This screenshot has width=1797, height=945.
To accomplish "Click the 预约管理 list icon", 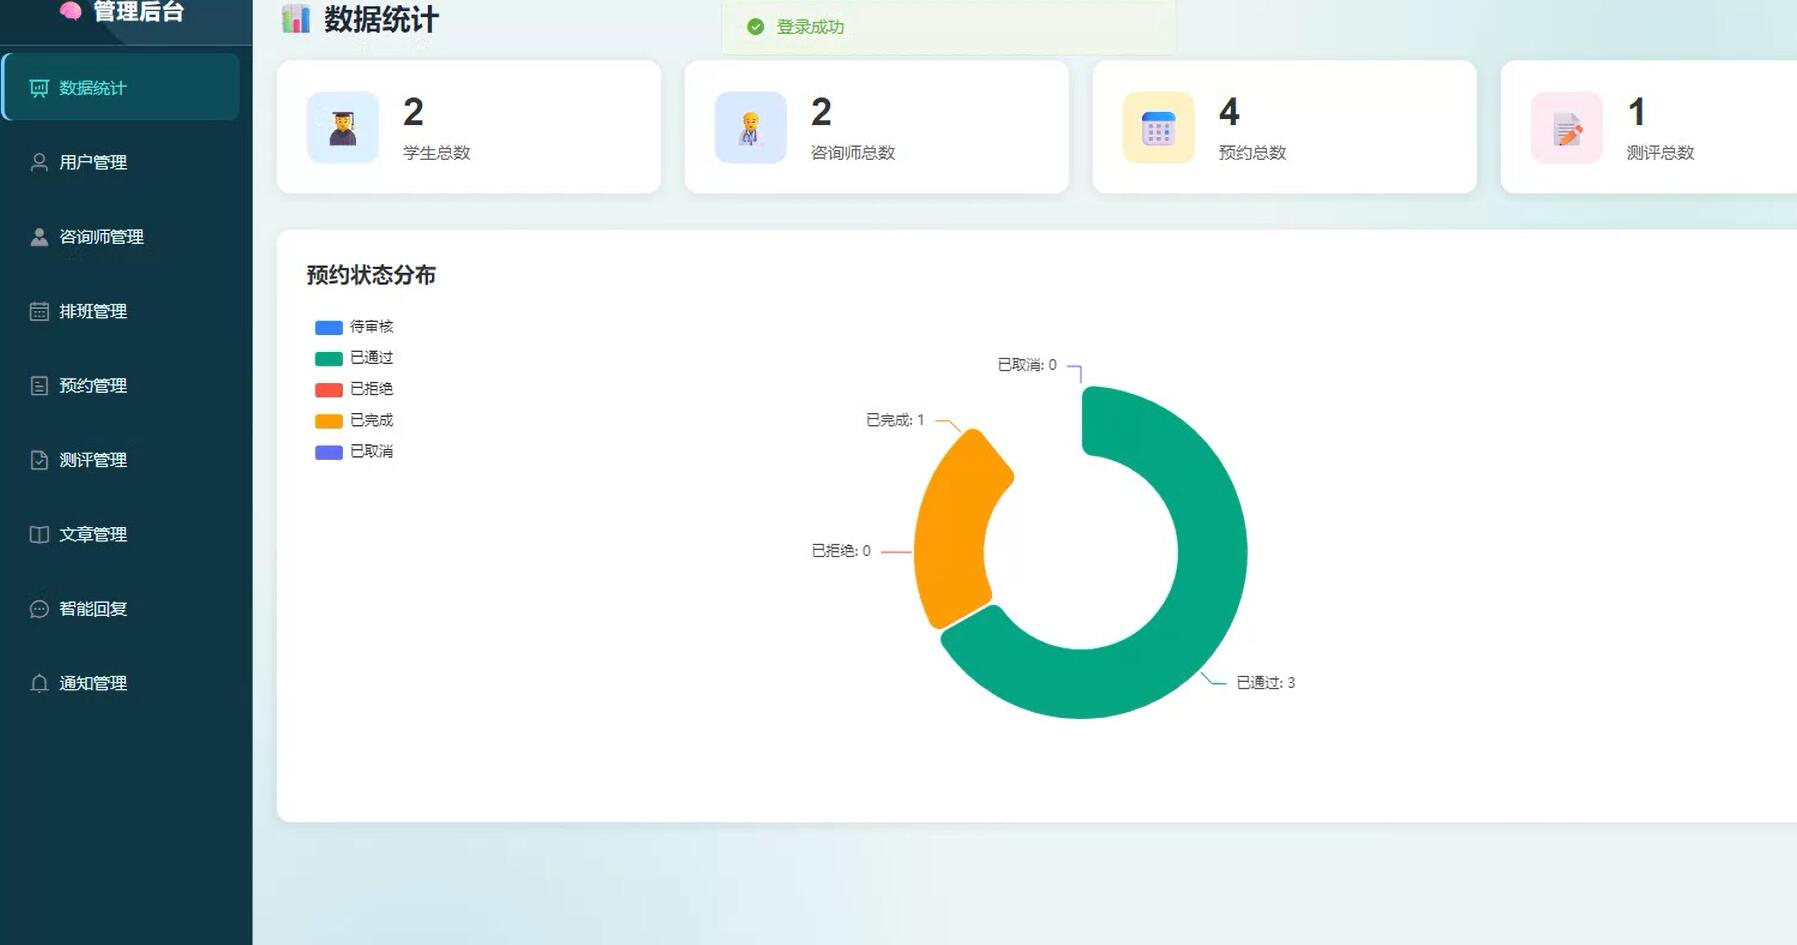I will click(x=39, y=386).
